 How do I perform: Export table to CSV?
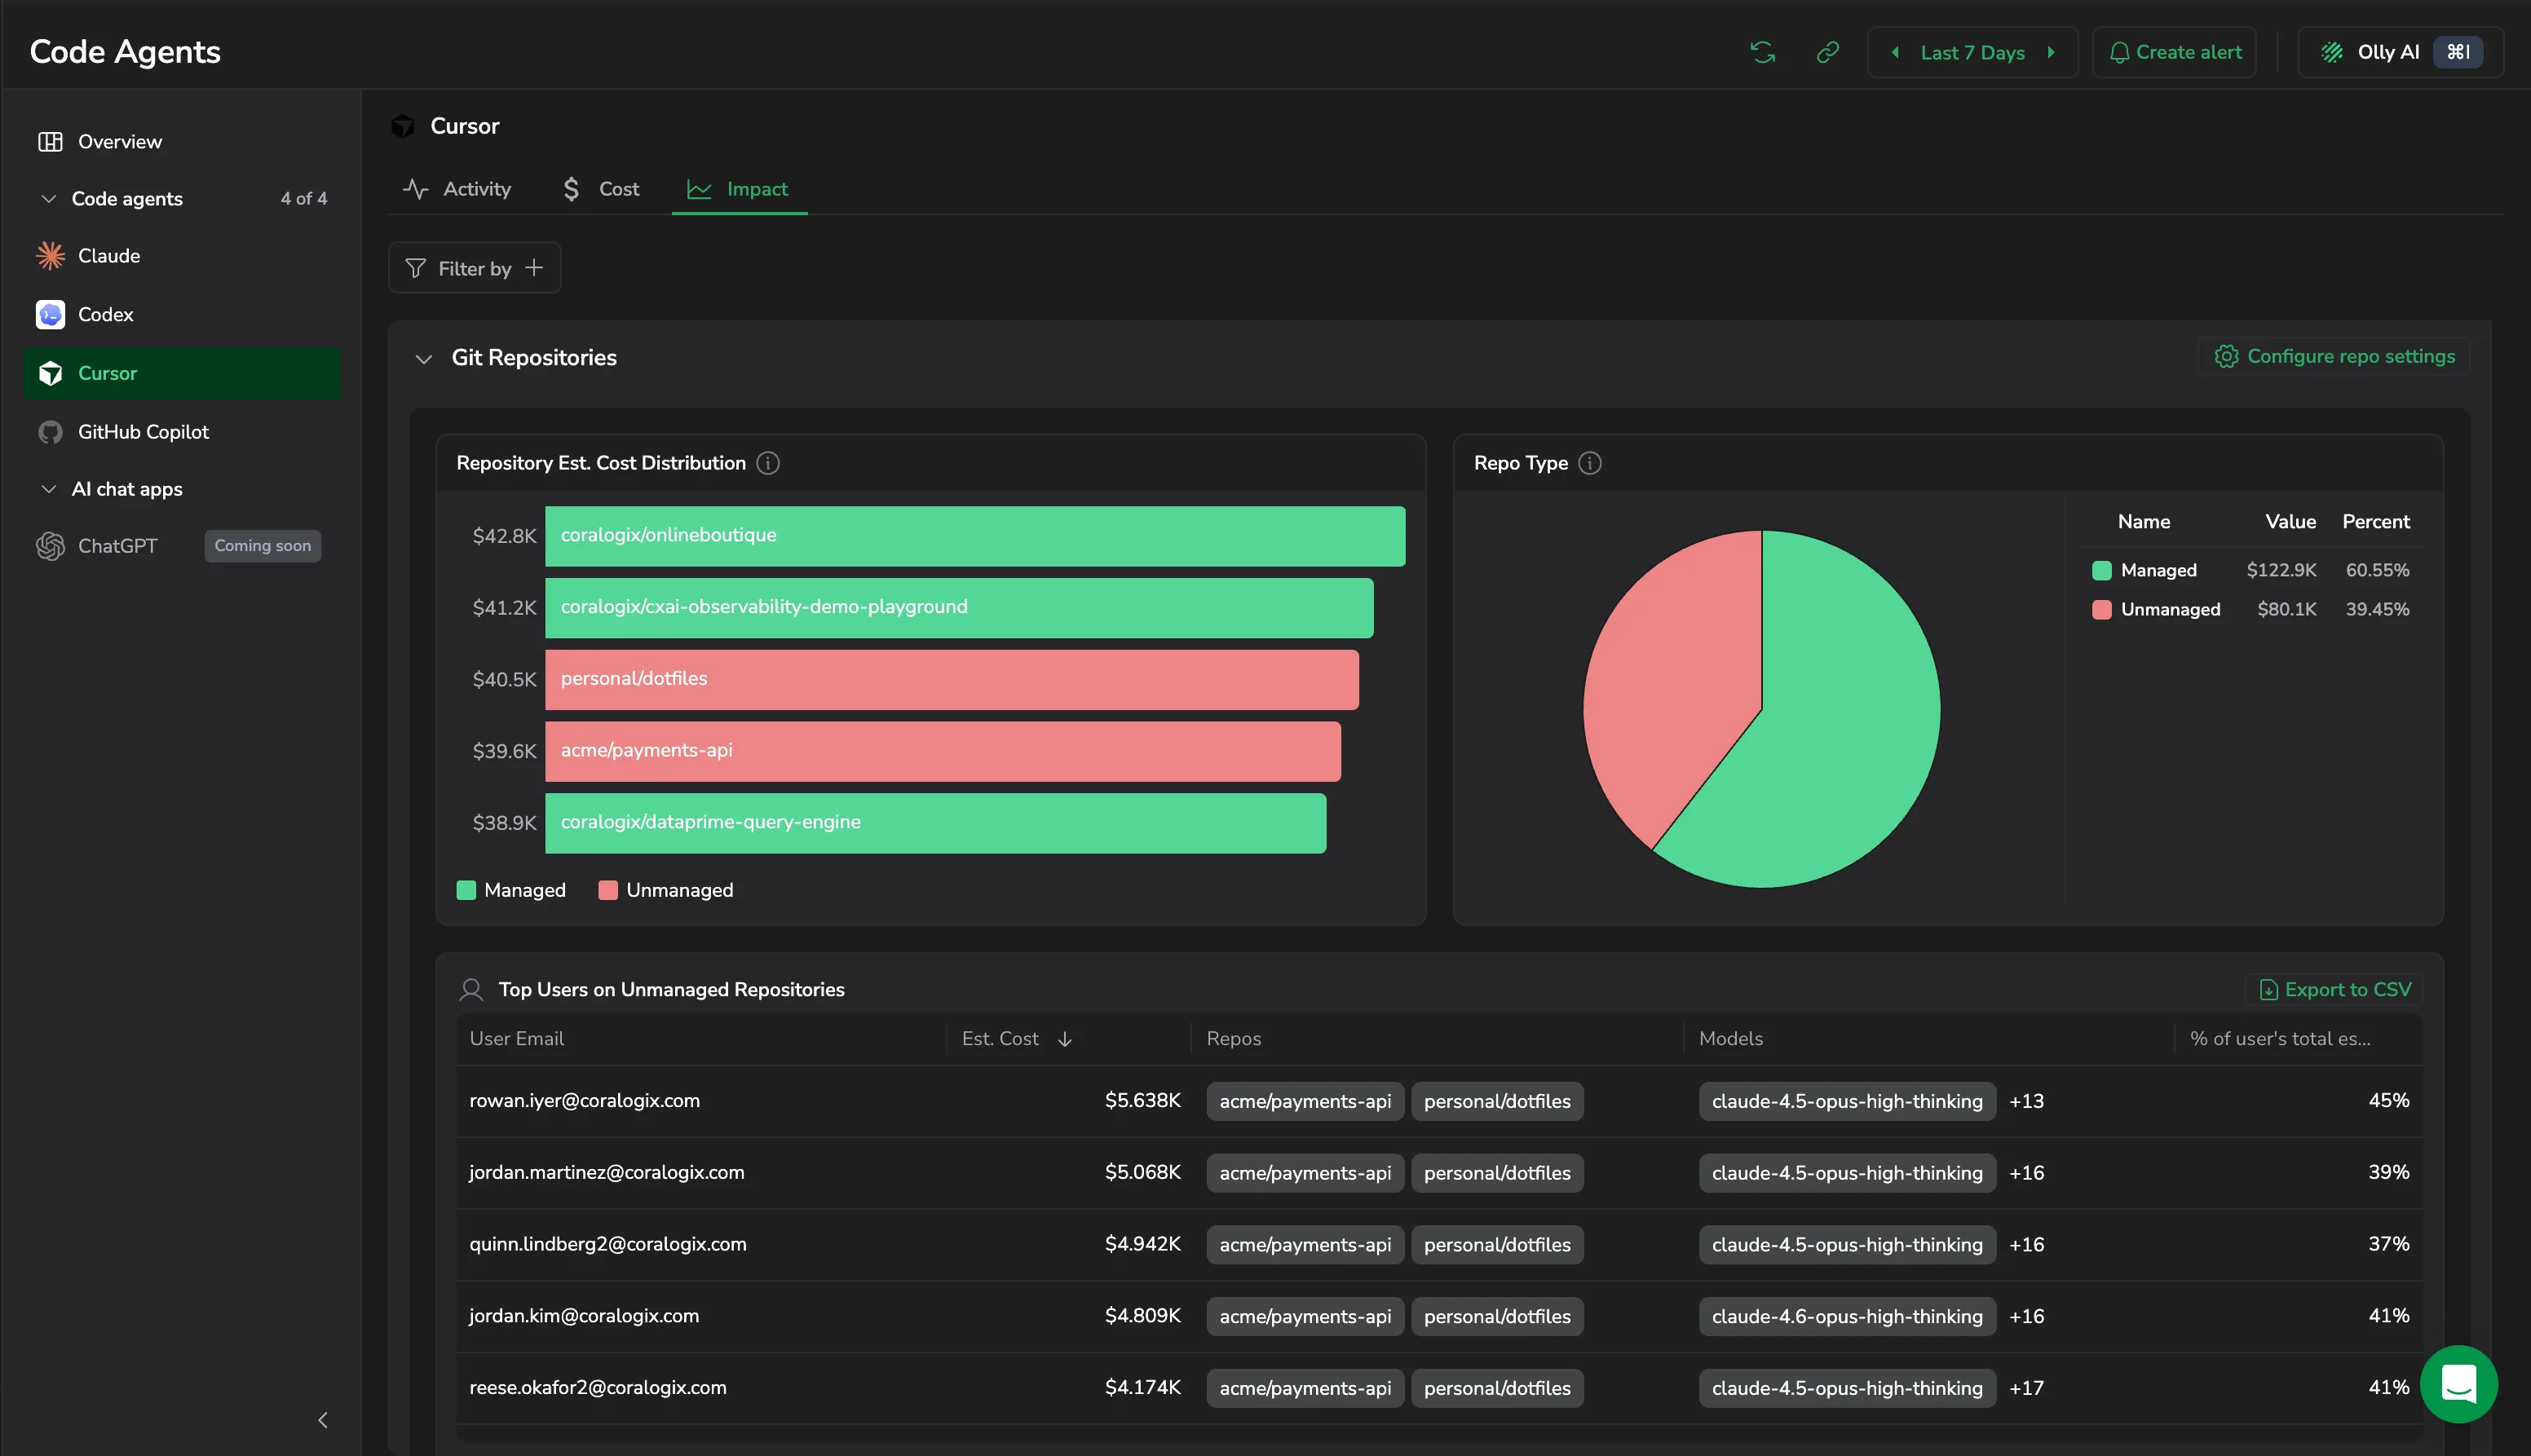[x=2334, y=990]
